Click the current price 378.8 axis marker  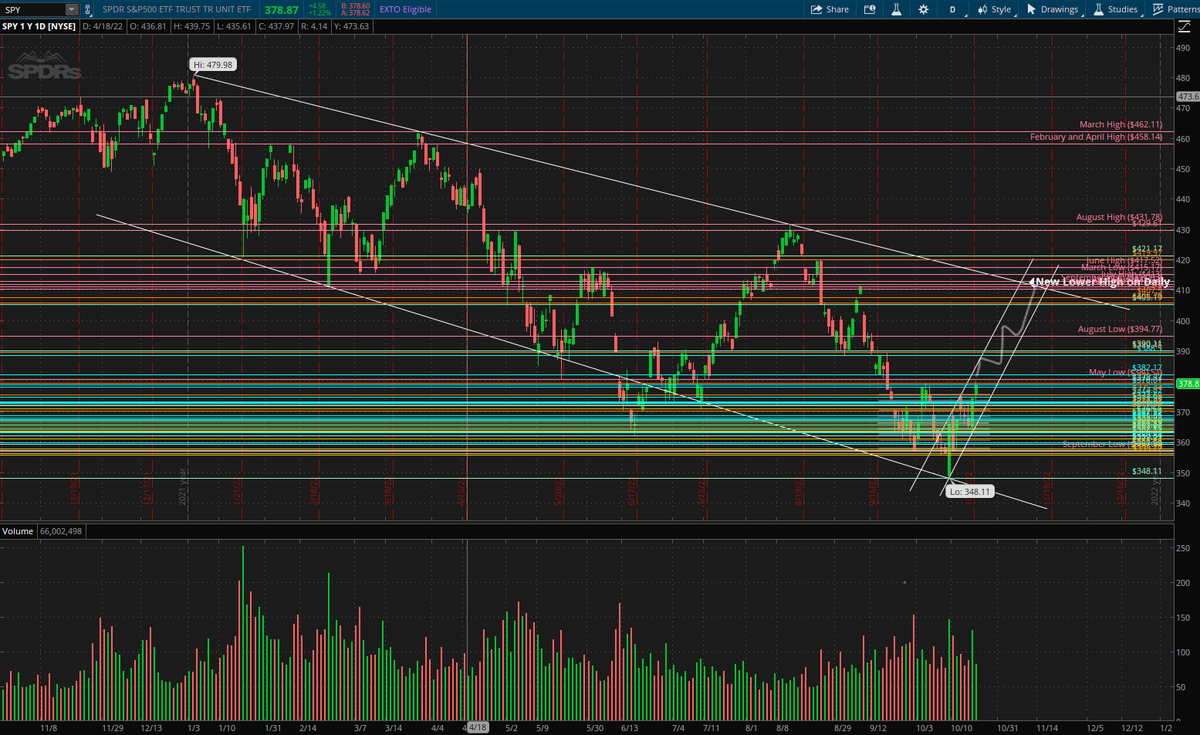(1187, 383)
